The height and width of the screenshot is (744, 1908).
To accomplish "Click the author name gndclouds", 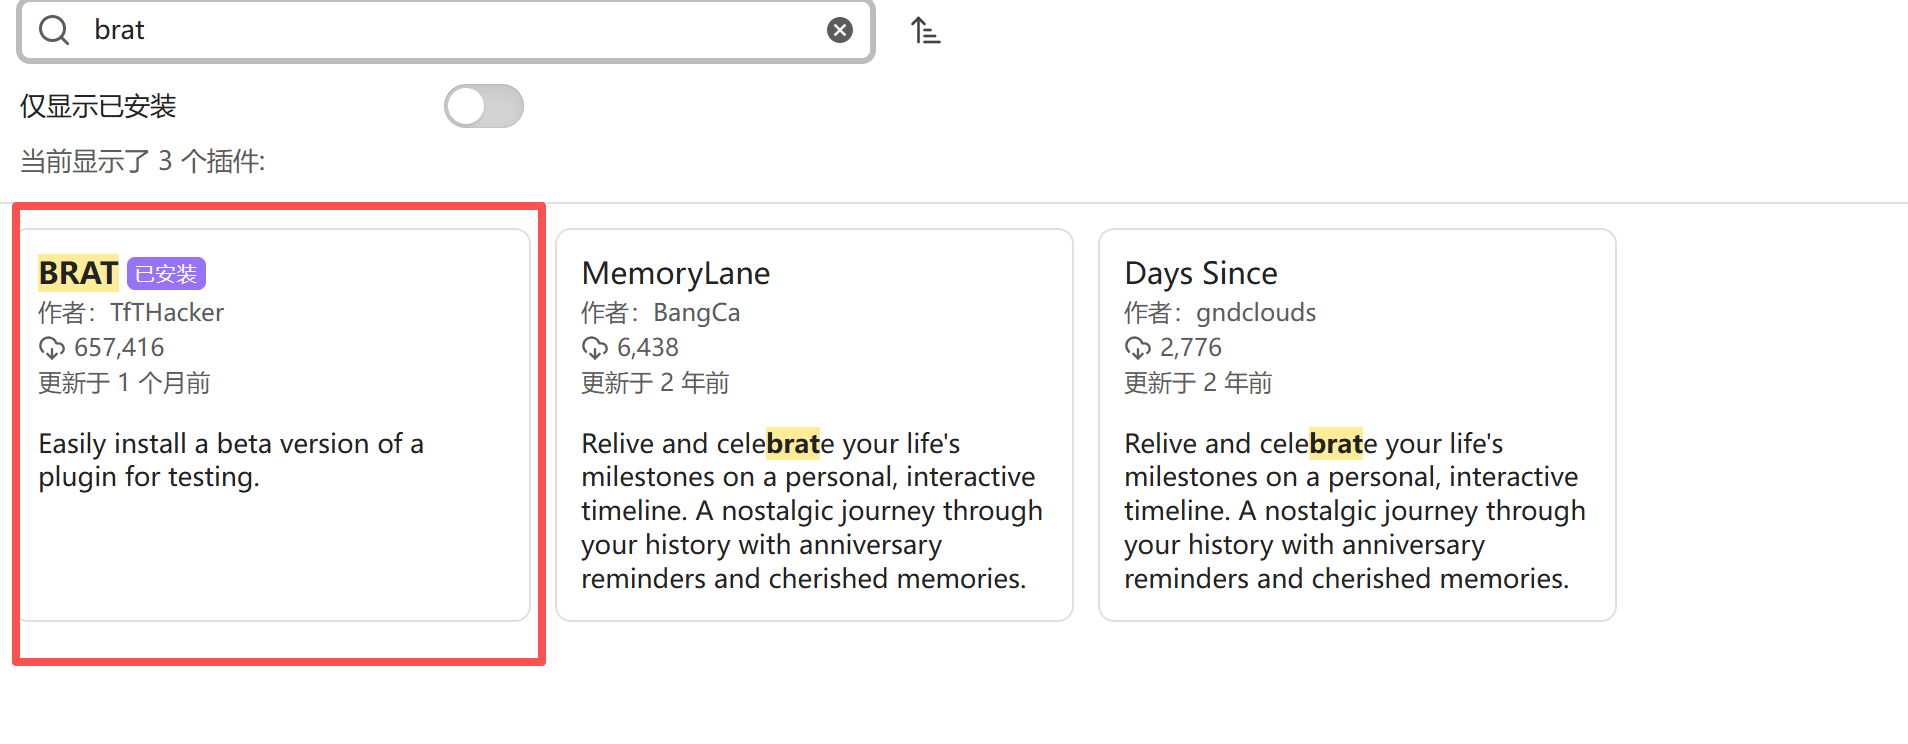I will coord(1256,313).
